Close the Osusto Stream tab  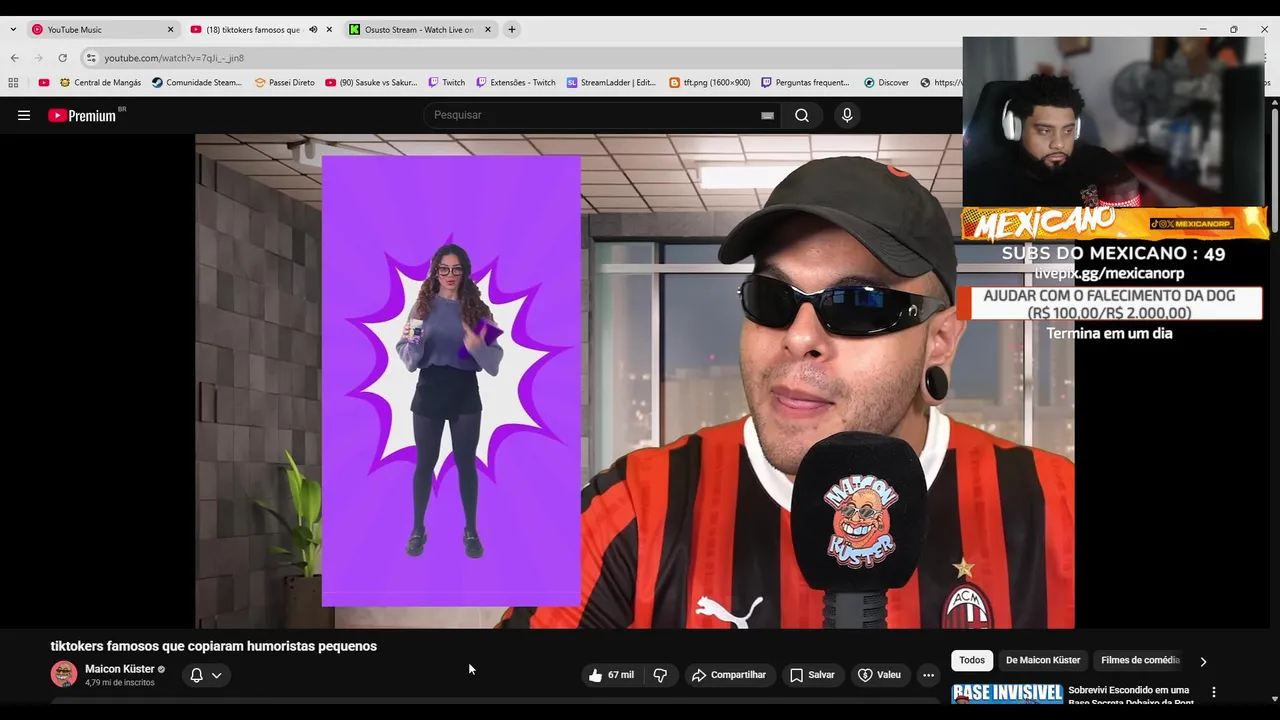[488, 30]
